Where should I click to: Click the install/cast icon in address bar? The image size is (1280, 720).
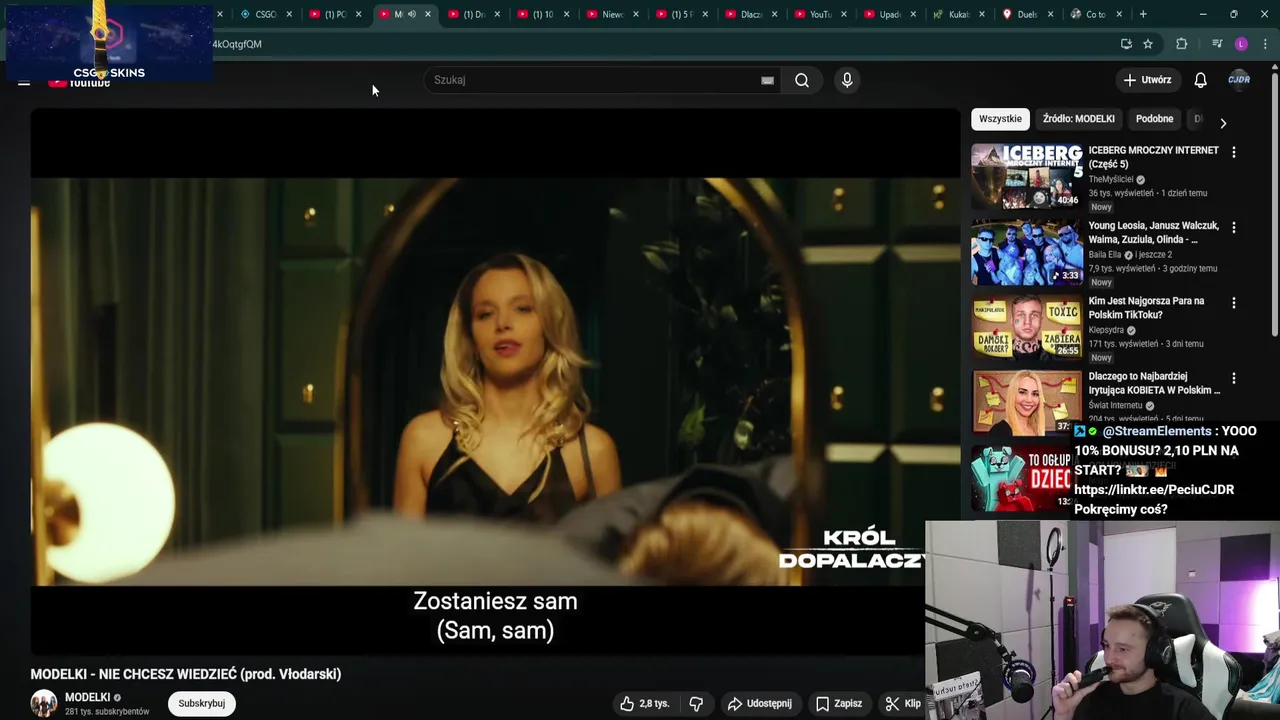tap(1126, 44)
